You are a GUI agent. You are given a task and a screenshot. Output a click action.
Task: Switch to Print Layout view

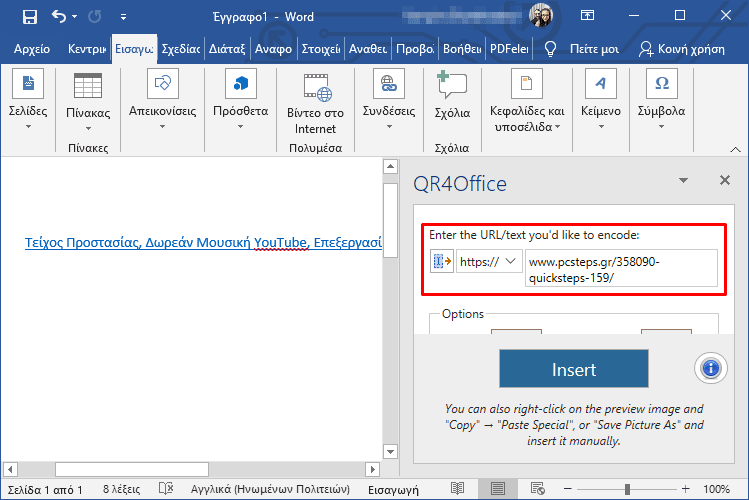(x=497, y=489)
